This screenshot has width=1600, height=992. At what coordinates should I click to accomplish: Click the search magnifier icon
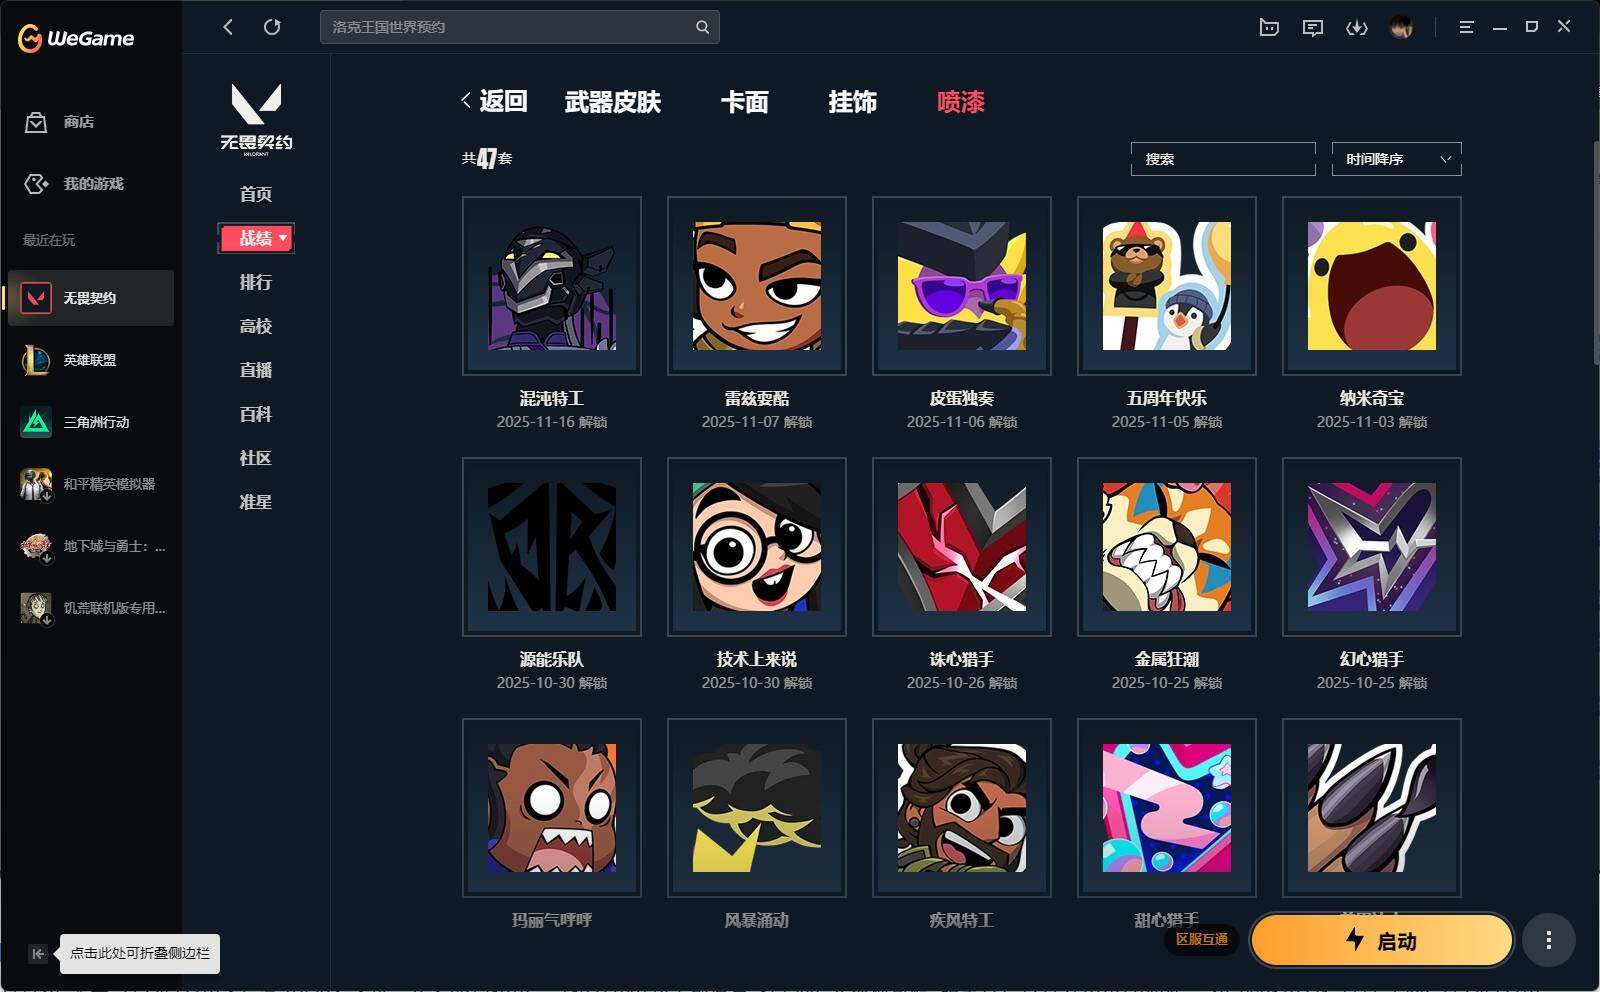pos(703,27)
